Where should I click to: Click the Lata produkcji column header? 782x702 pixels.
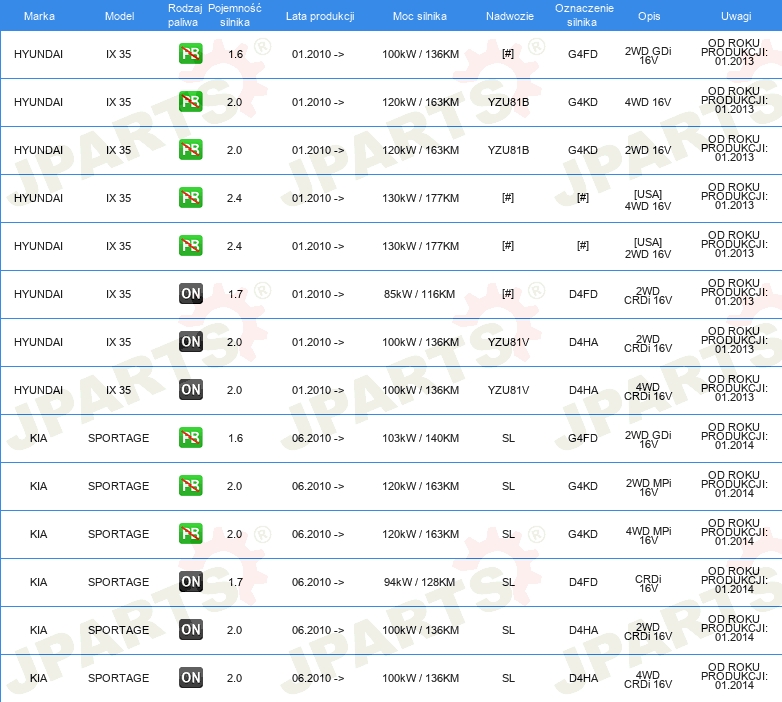pos(318,17)
